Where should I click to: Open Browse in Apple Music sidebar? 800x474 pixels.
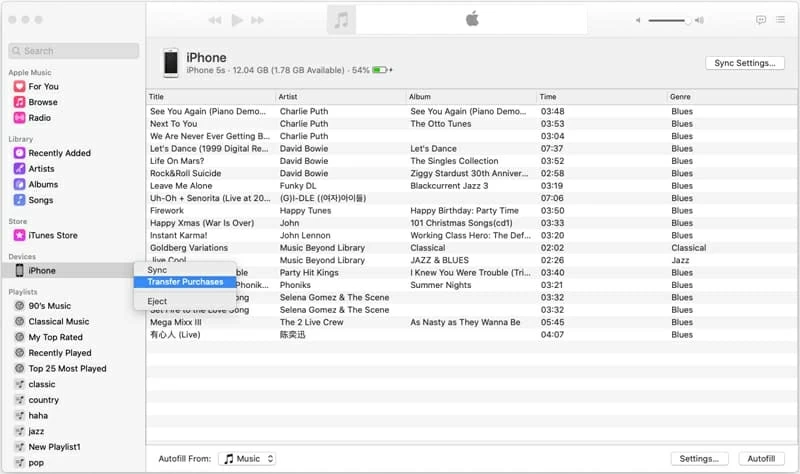[42, 102]
